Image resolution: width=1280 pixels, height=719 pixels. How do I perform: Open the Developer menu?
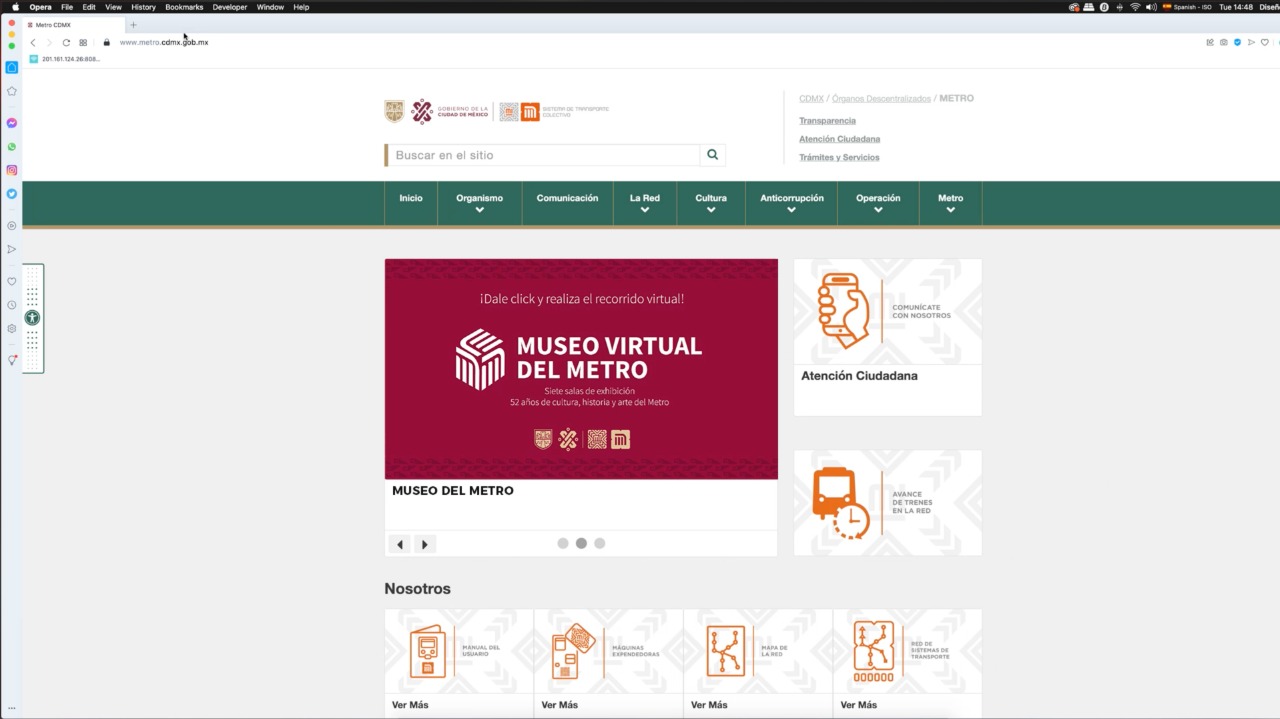(230, 7)
